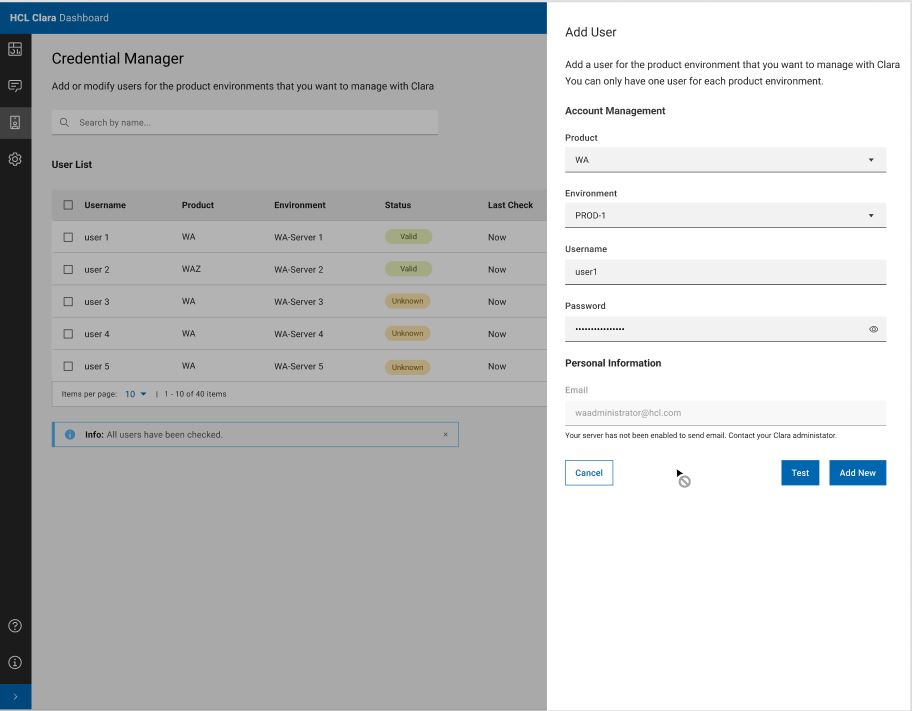This screenshot has height=711, width=912.
Task: Toggle the select-all checkbox in table header
Action: 68,205
